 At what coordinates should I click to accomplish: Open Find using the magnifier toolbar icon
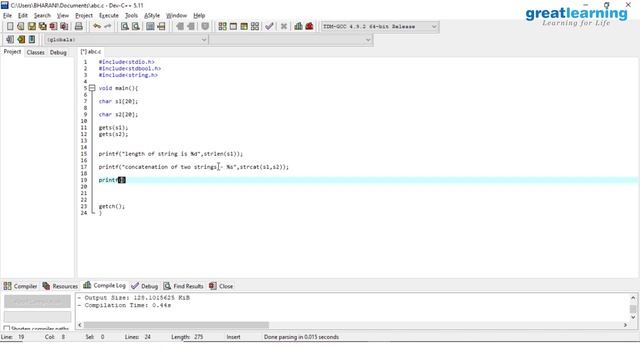point(124,27)
